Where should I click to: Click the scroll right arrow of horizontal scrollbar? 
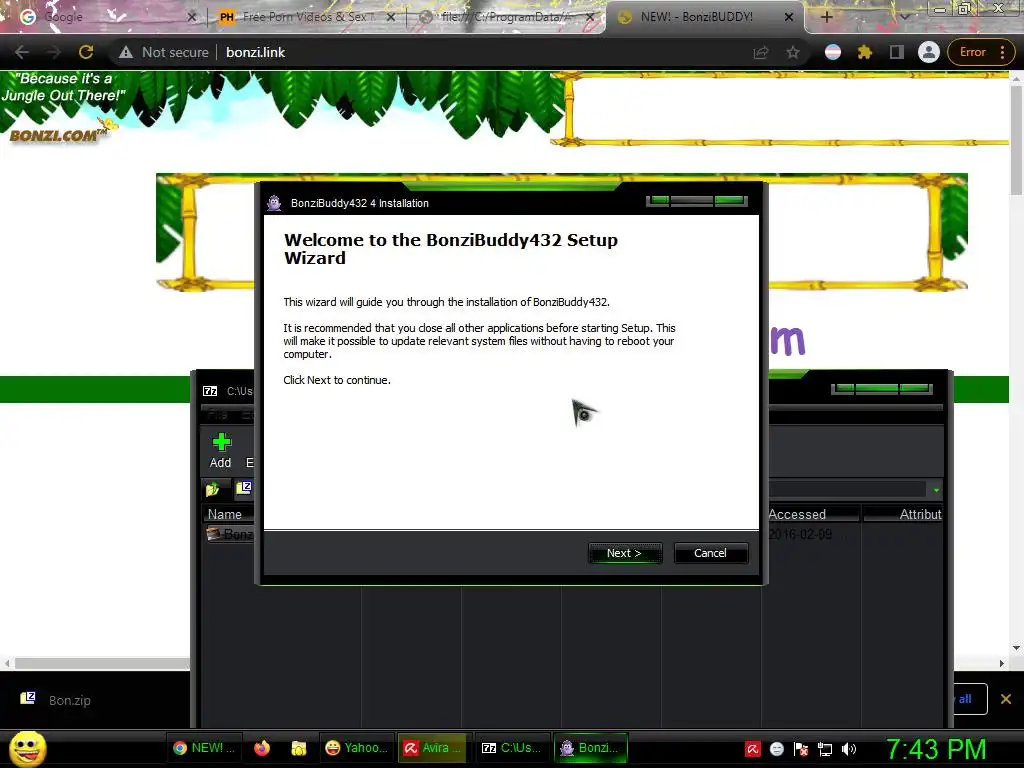click(x=1002, y=664)
